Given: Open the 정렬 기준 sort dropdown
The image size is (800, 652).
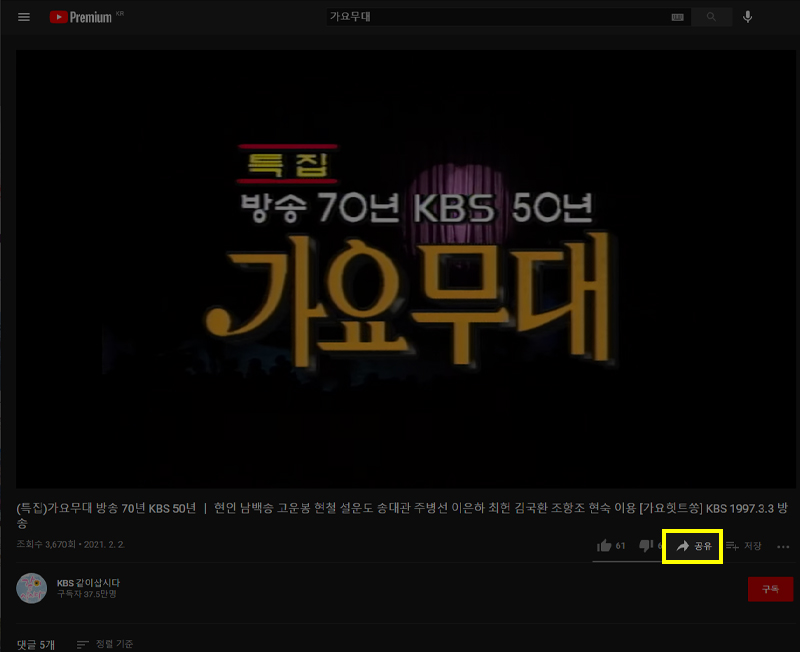Looking at the screenshot, I should 105,644.
